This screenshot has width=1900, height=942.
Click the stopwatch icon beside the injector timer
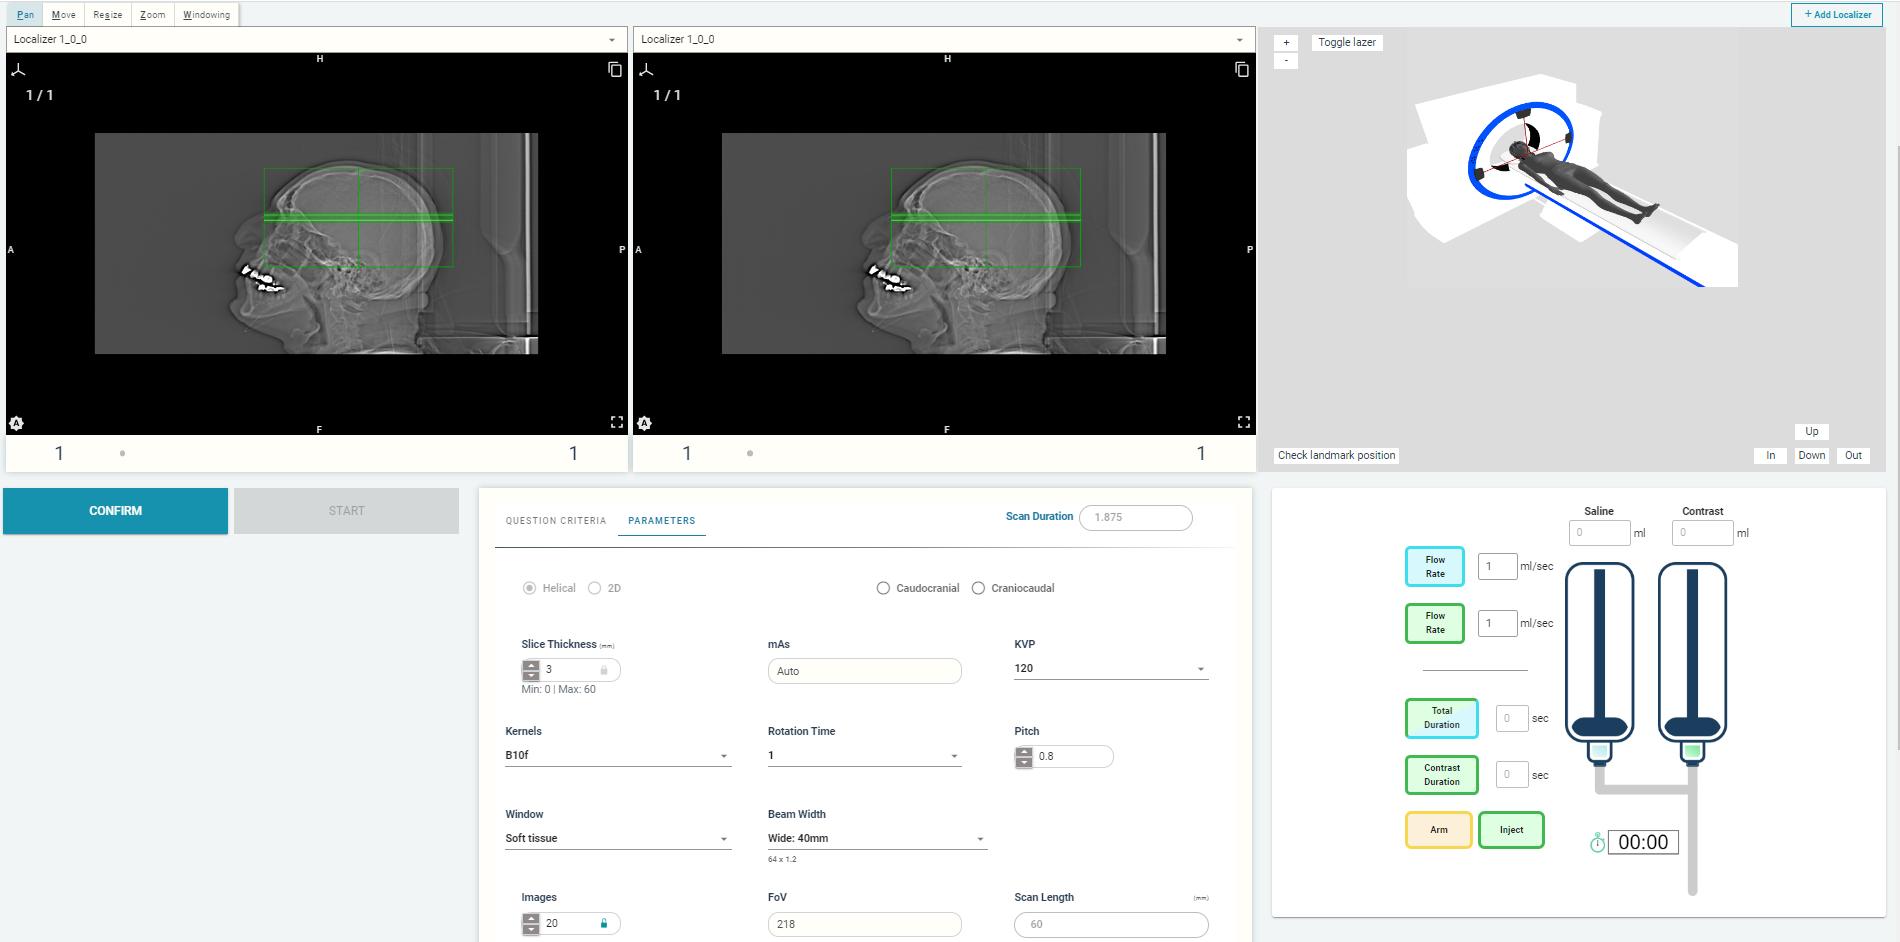point(1597,843)
